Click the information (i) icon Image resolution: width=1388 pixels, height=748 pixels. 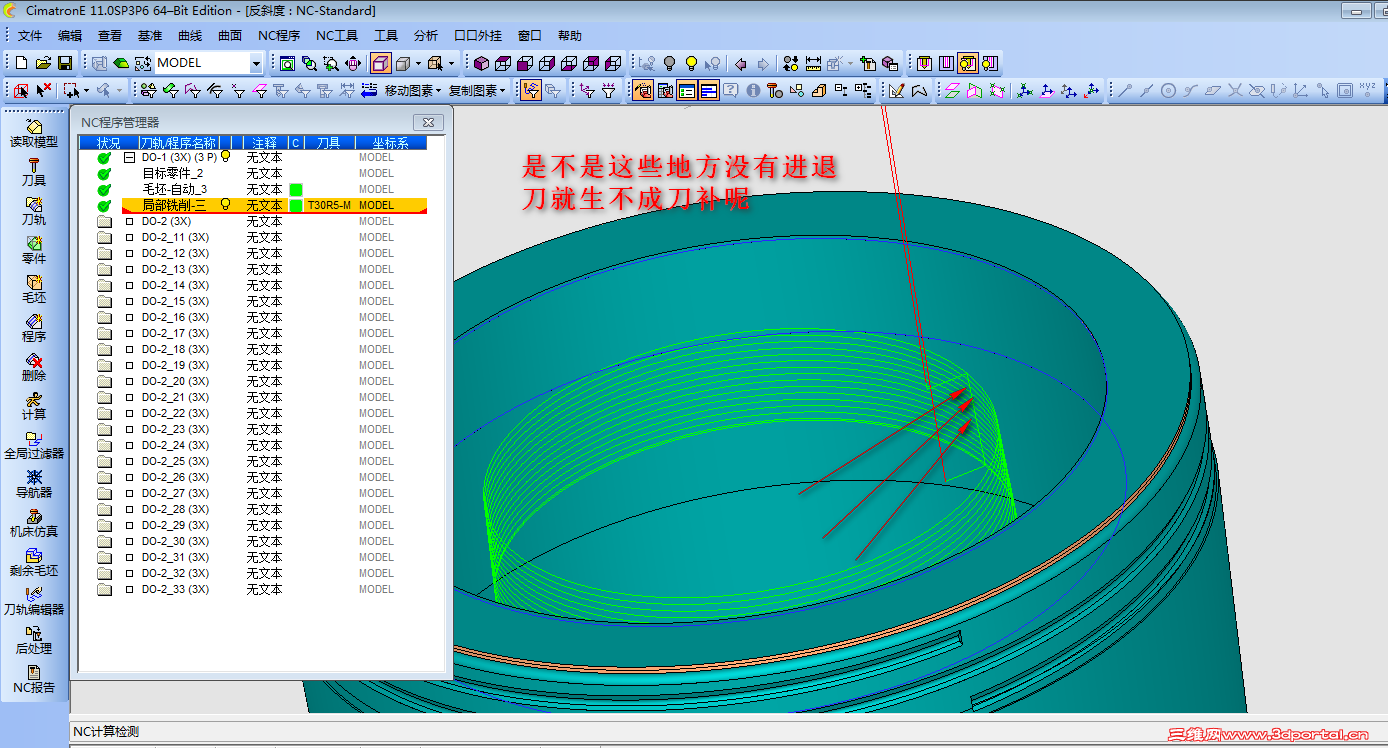click(x=753, y=91)
